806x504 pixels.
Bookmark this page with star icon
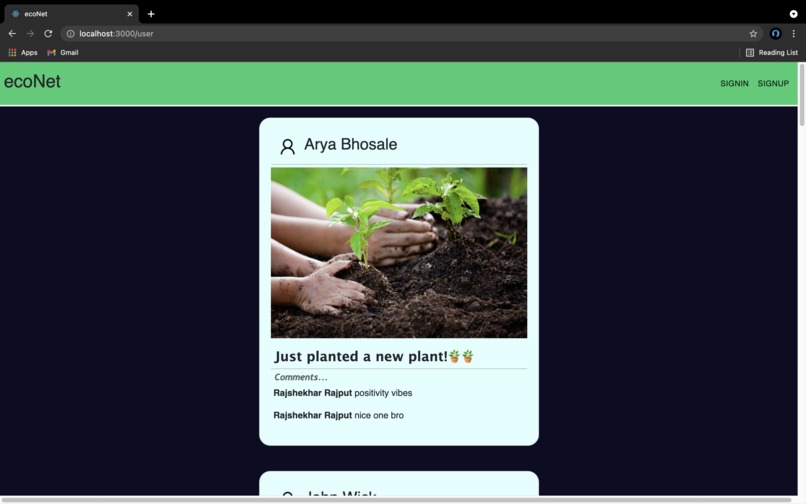(753, 33)
